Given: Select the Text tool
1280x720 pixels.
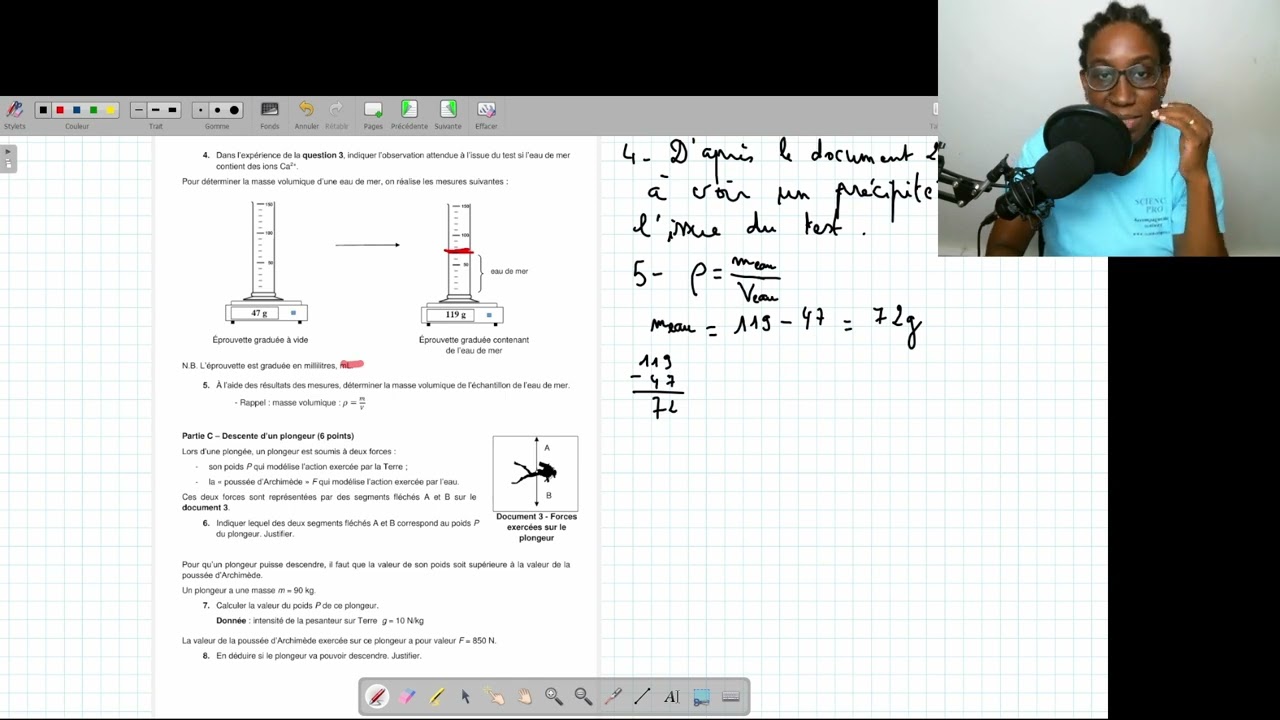Looking at the screenshot, I should point(672,697).
